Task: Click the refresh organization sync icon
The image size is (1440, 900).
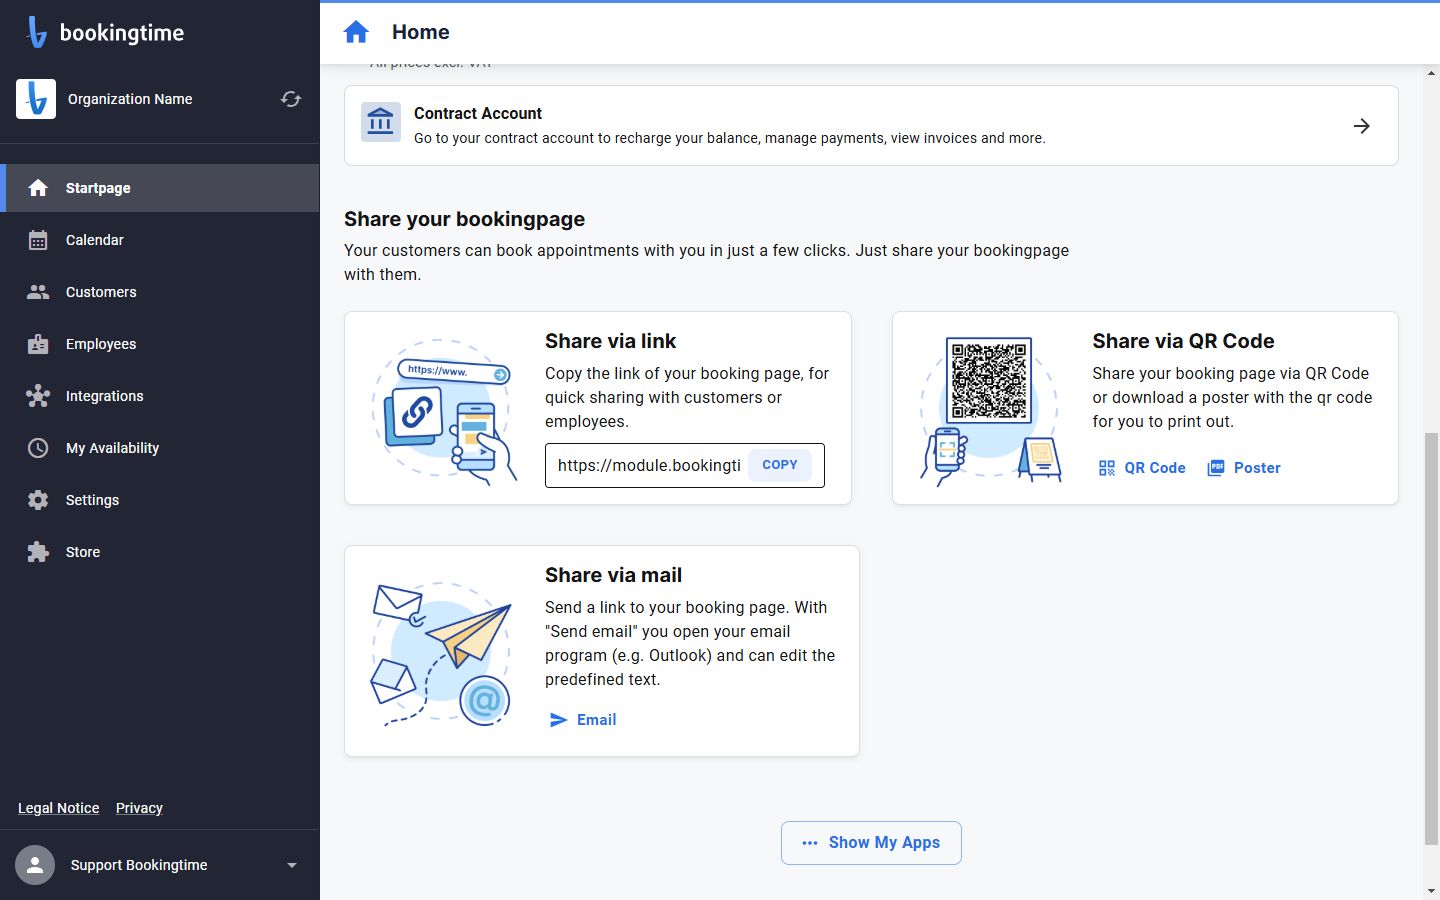Action: coord(291,99)
